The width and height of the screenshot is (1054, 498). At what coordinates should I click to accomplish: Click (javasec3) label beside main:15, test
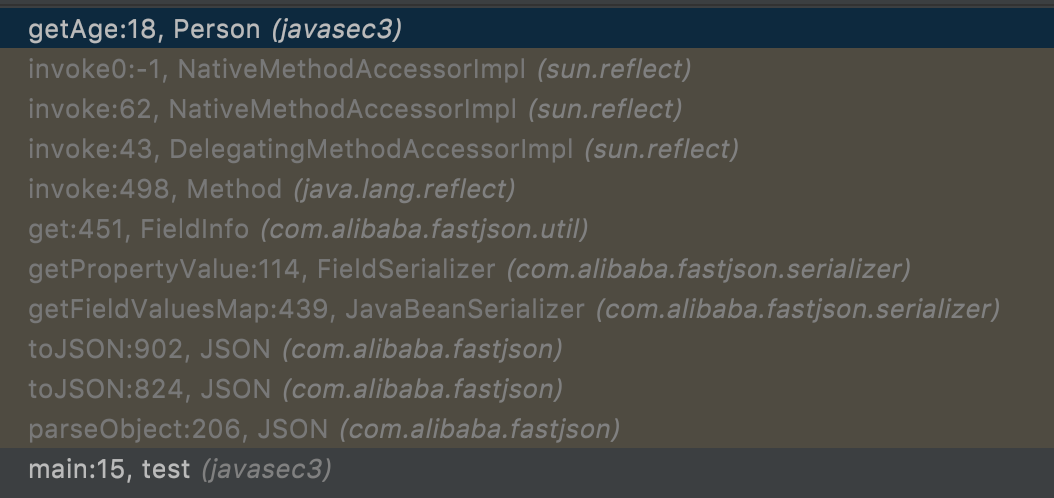coord(266,468)
